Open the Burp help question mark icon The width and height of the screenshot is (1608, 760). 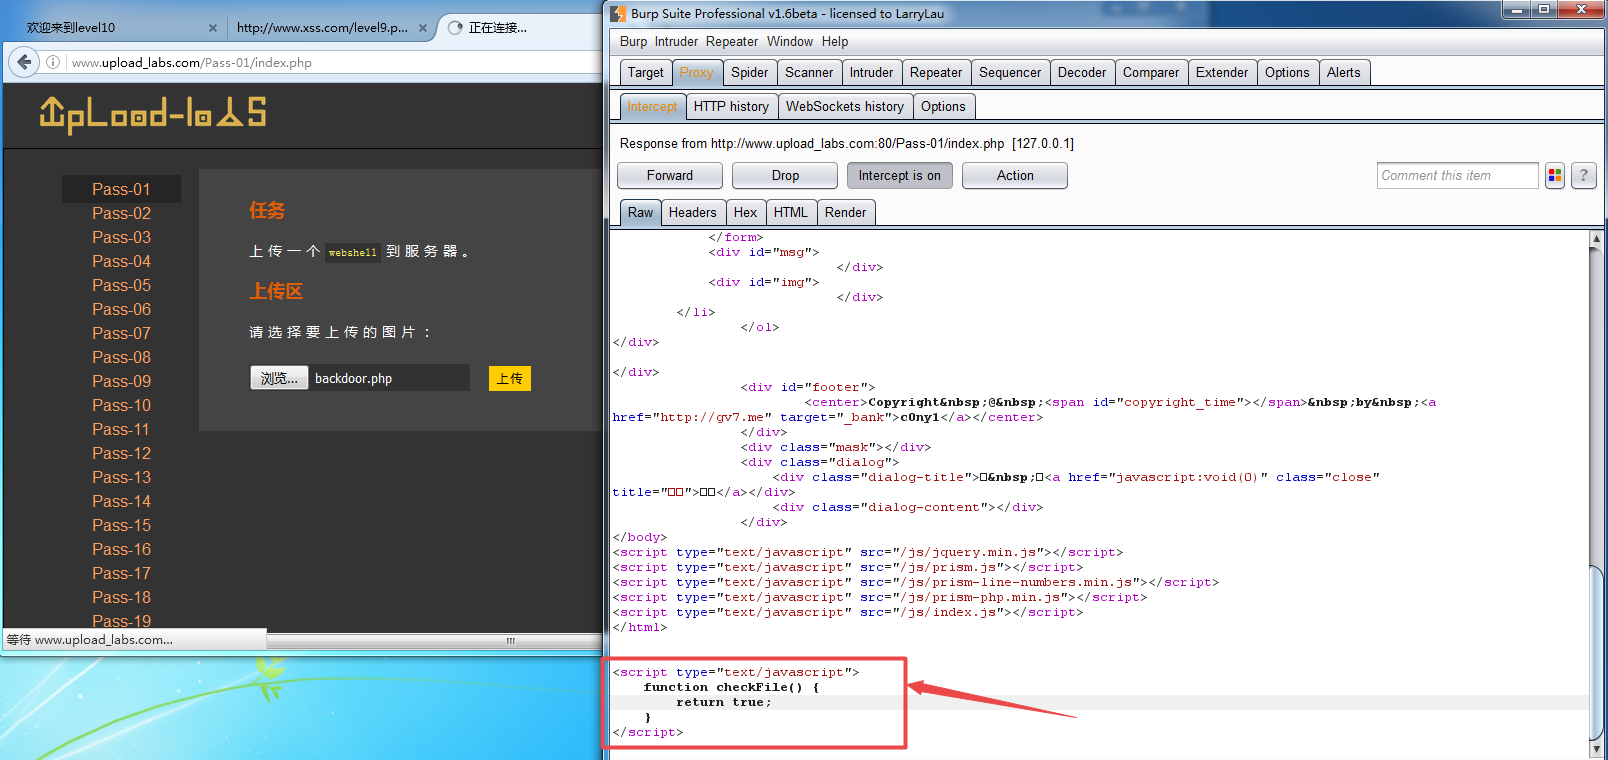tap(1583, 176)
